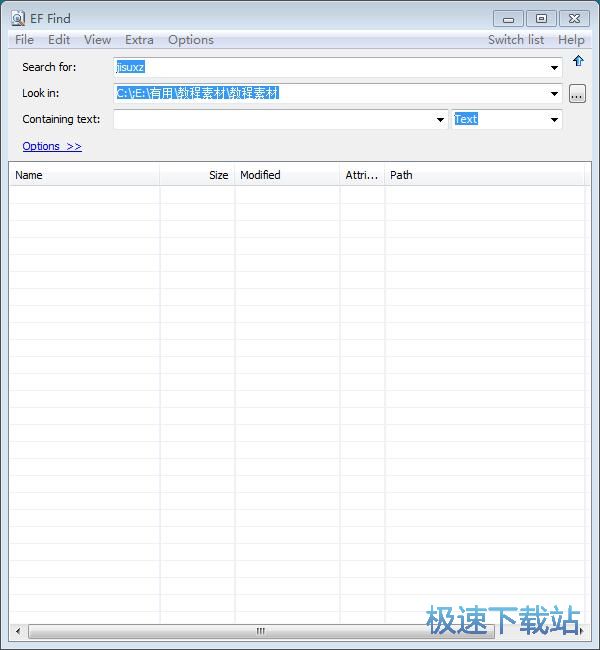This screenshot has width=600, height=650.
Task: Open the browse folder ellipsis button
Action: pyautogui.click(x=577, y=94)
